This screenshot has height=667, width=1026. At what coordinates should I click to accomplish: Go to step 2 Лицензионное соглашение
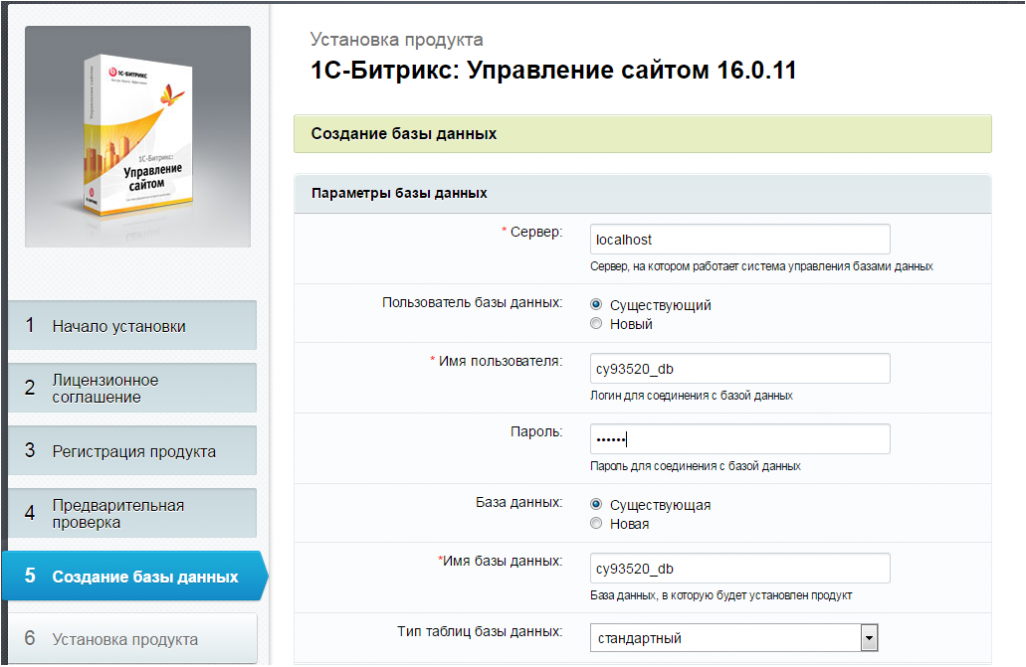(x=133, y=388)
